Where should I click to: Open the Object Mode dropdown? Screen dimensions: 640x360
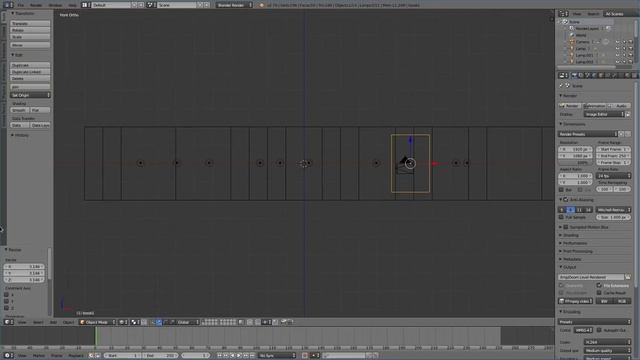pos(97,322)
